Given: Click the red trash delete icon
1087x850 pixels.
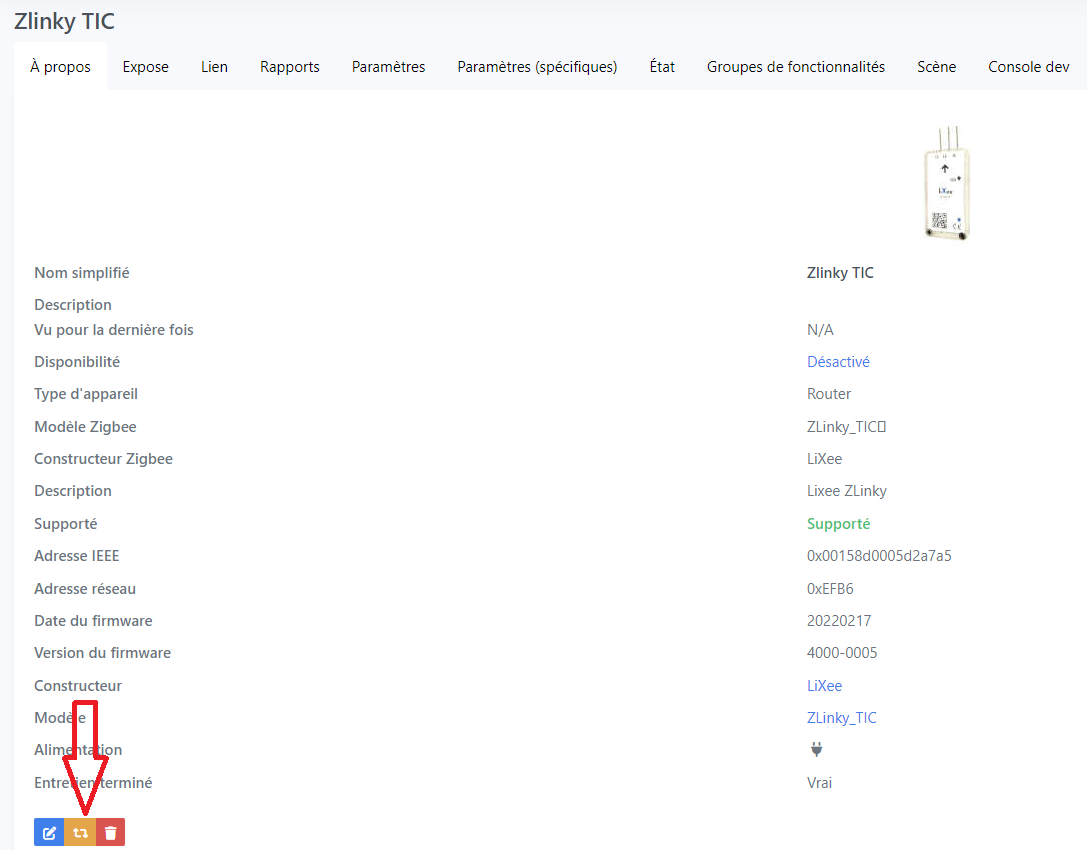Looking at the screenshot, I should 110,832.
